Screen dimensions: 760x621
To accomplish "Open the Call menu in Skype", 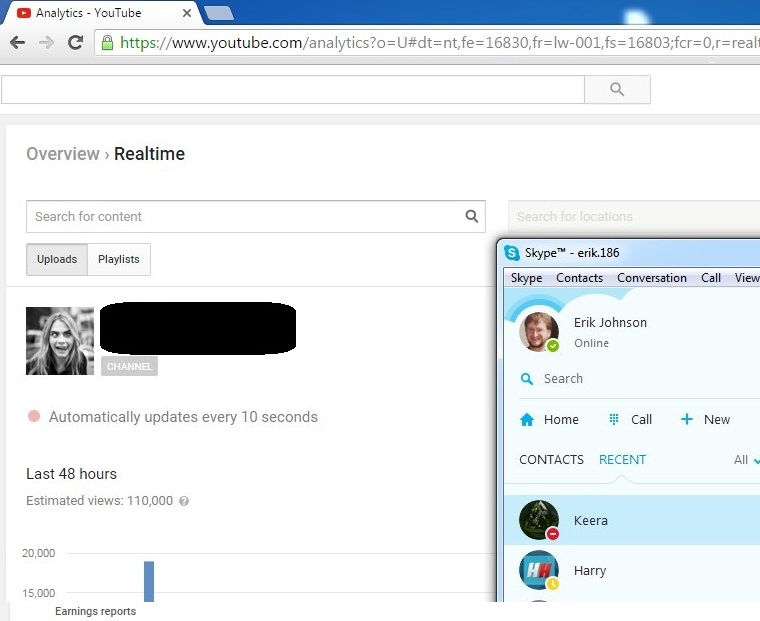I will [711, 278].
